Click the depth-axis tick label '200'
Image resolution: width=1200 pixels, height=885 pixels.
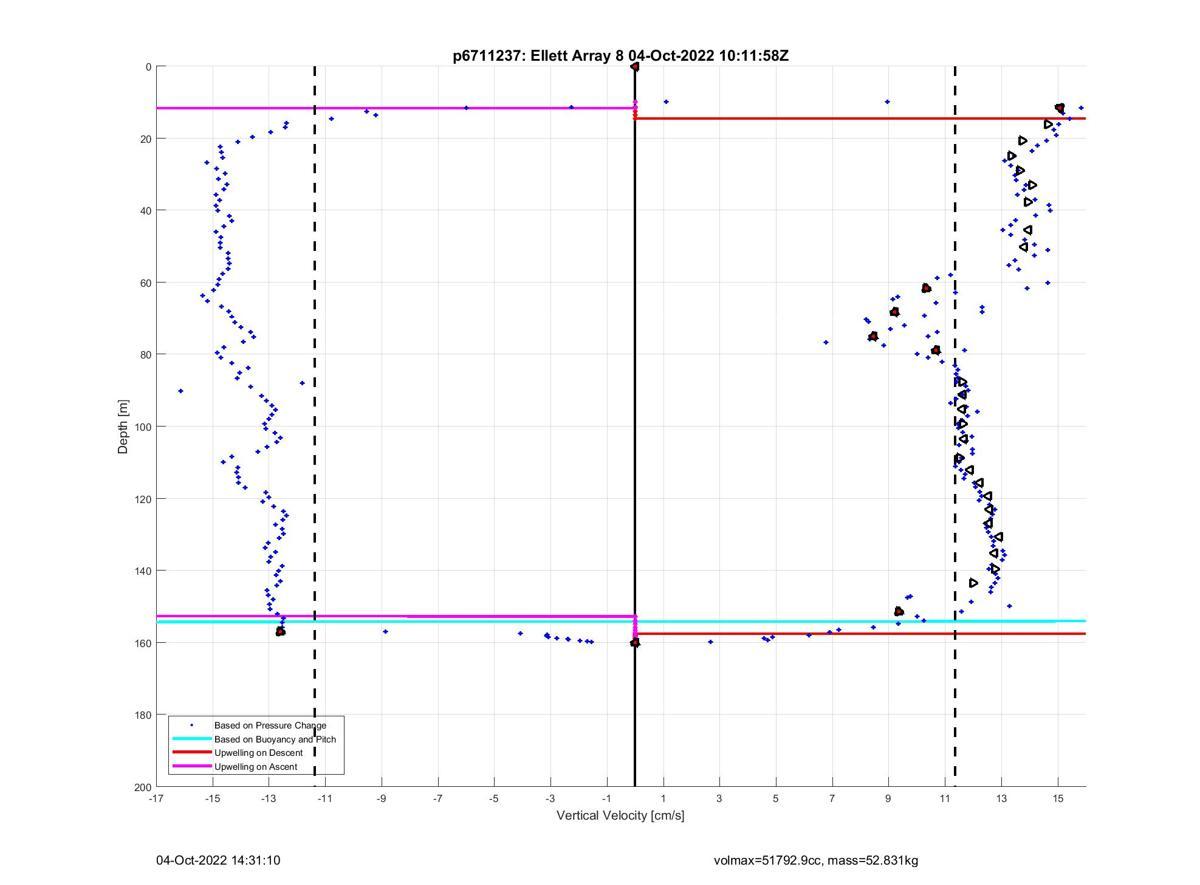point(143,787)
